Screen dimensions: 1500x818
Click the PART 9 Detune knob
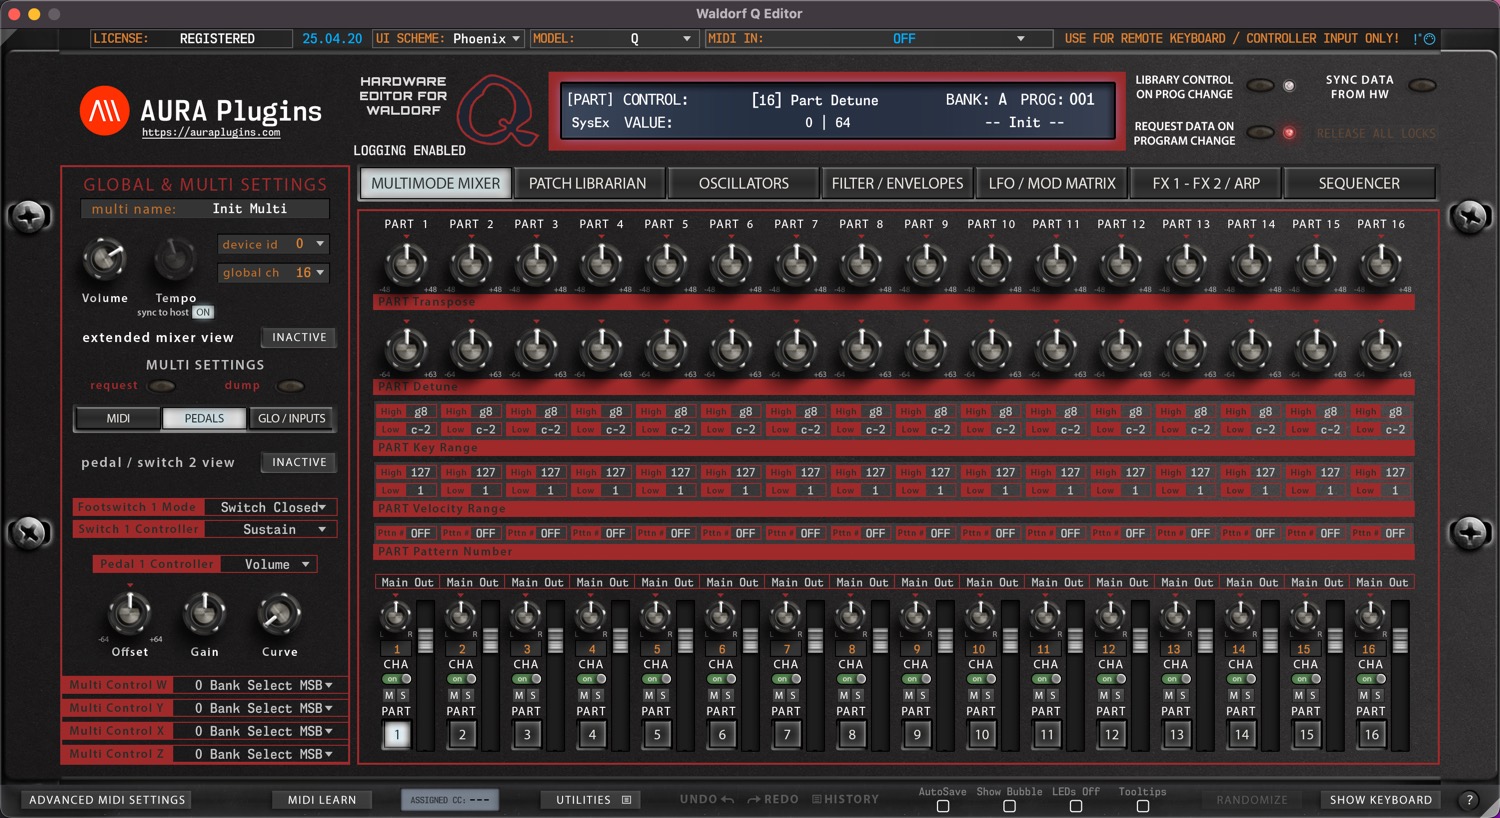[x=926, y=349]
